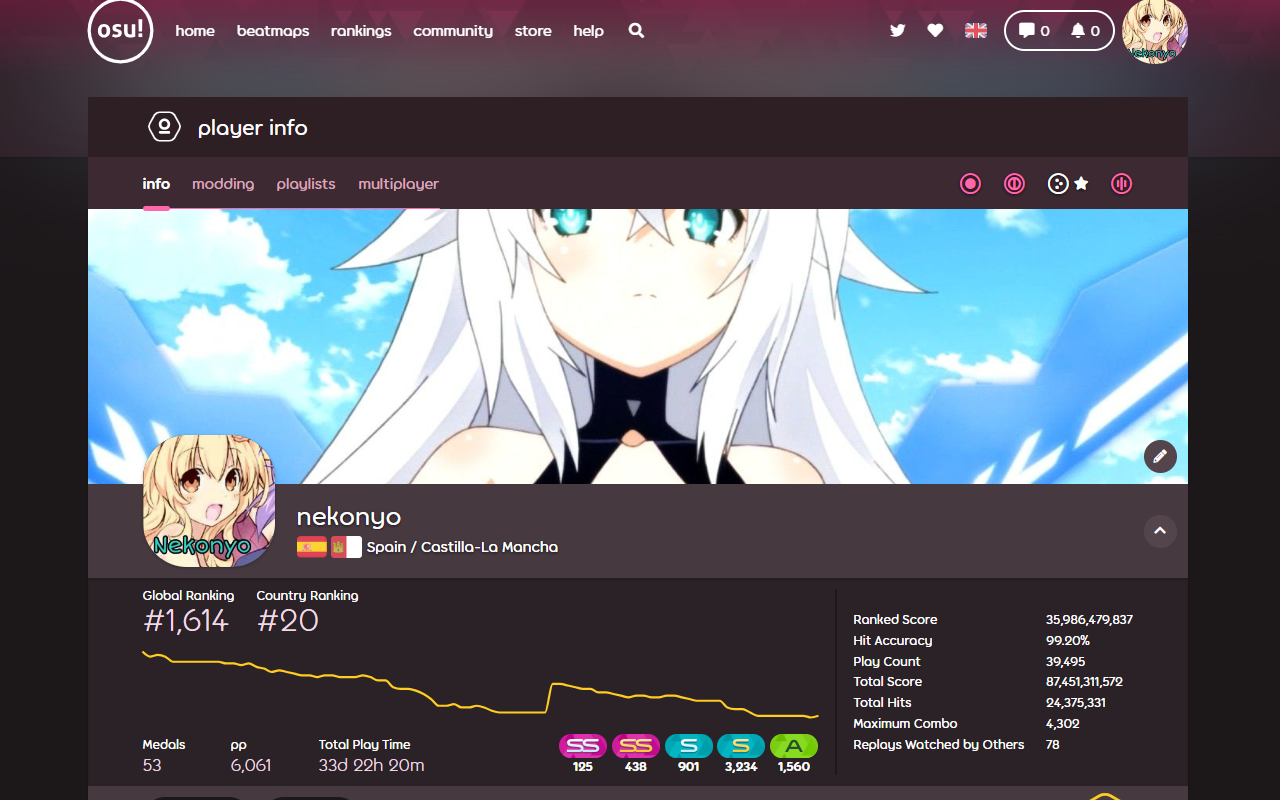Click Total Score value 87,451,311,572
The width and height of the screenshot is (1280, 800).
pos(1085,682)
